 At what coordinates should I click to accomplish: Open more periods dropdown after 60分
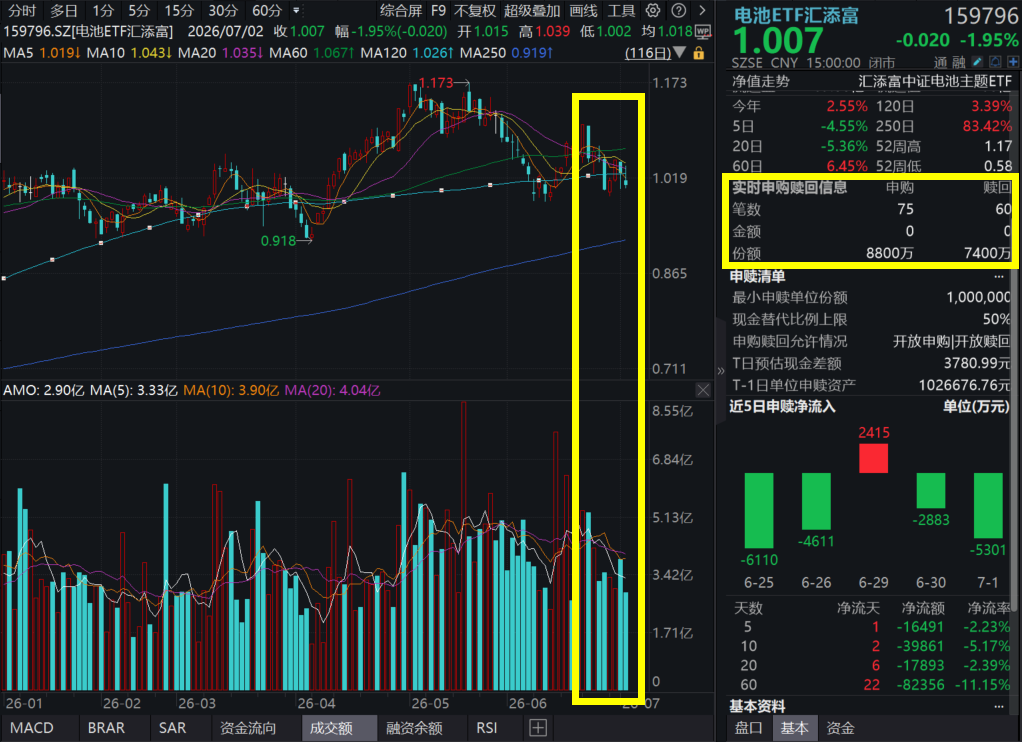tap(297, 10)
